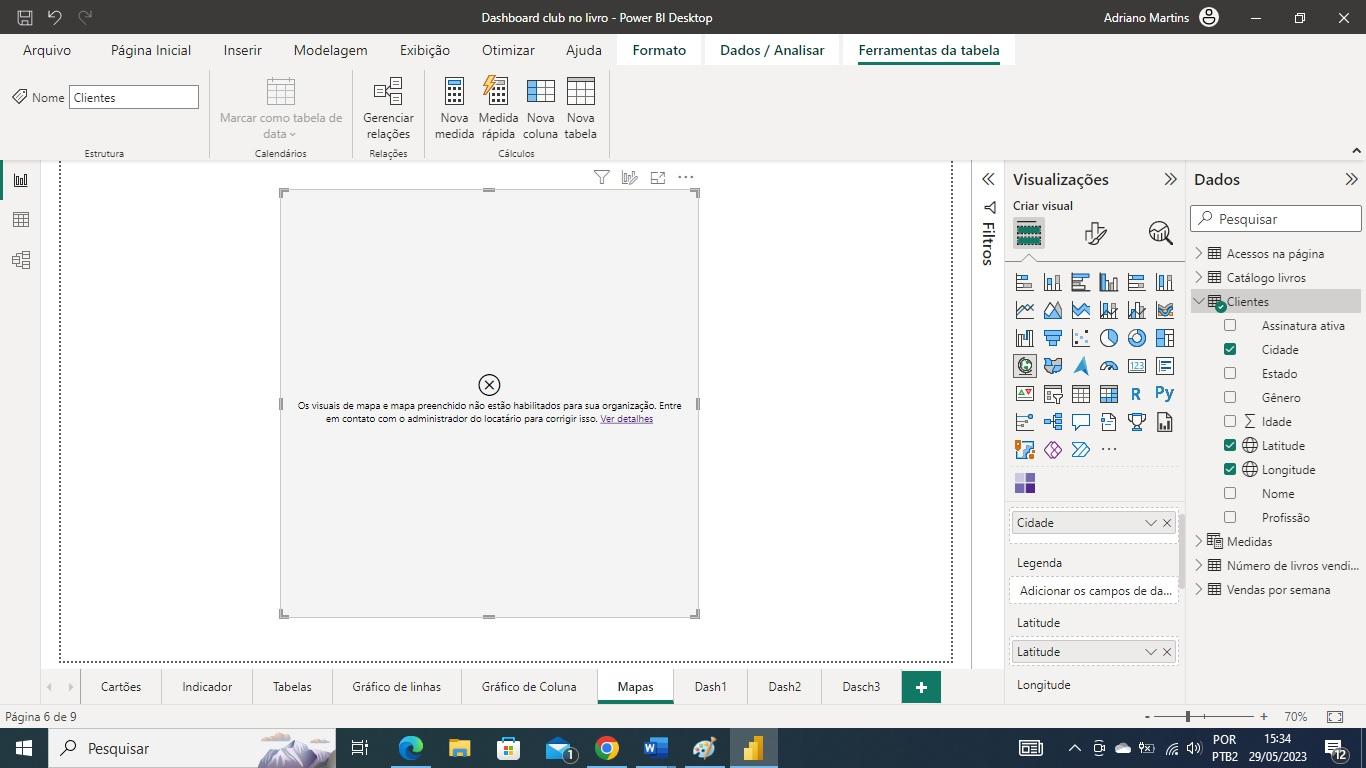
Task: Uncheck the Cidade field
Action: coord(1230,349)
